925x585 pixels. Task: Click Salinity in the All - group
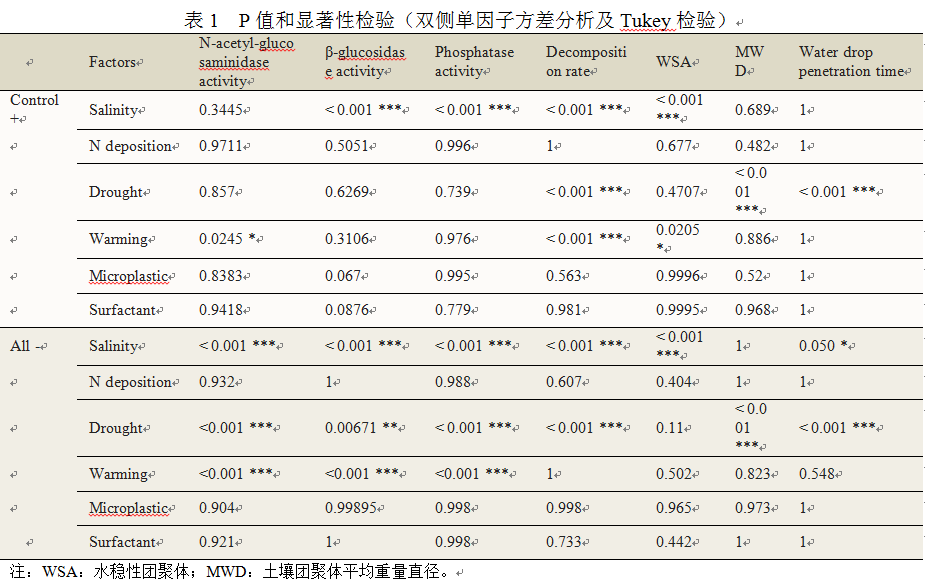(x=113, y=346)
